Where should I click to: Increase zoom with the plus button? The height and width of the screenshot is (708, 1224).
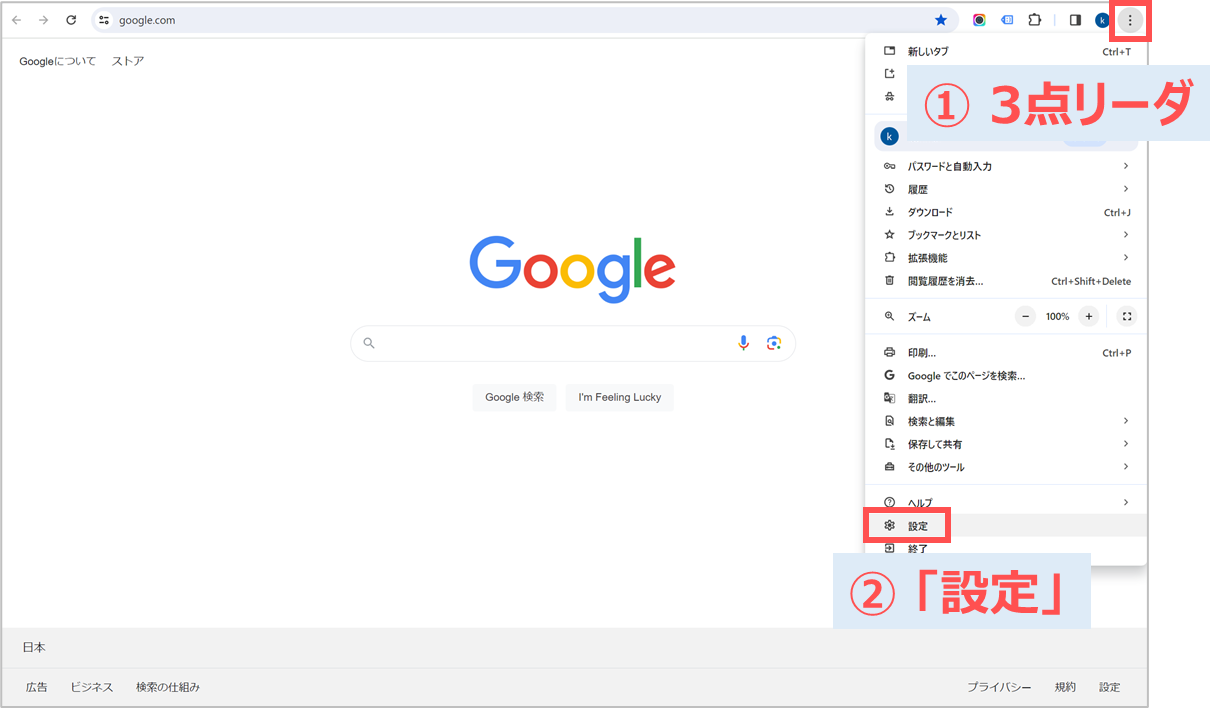[x=1089, y=316]
